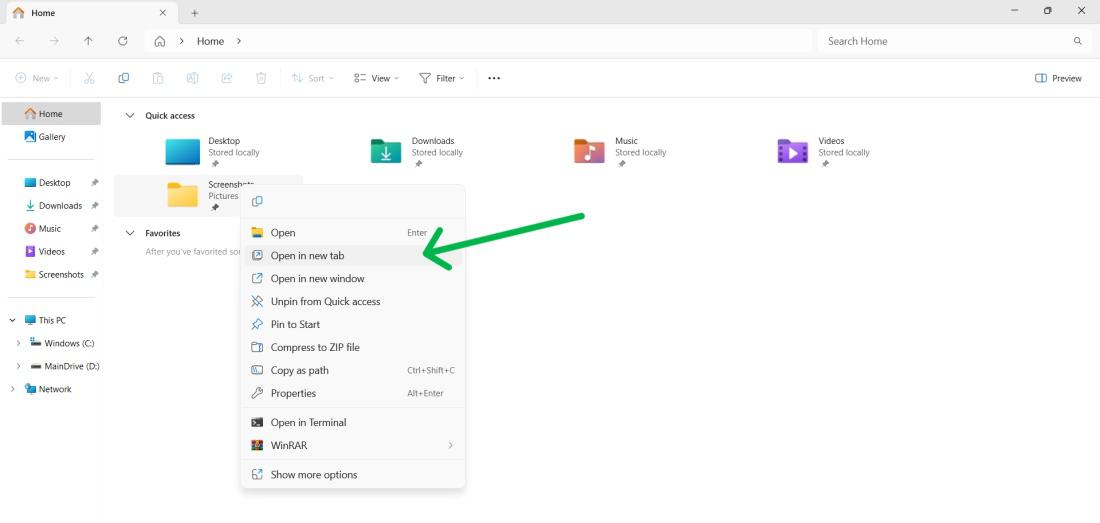The image size is (1100, 523).
Task: Select This PC in the sidebar
Action: [53, 320]
